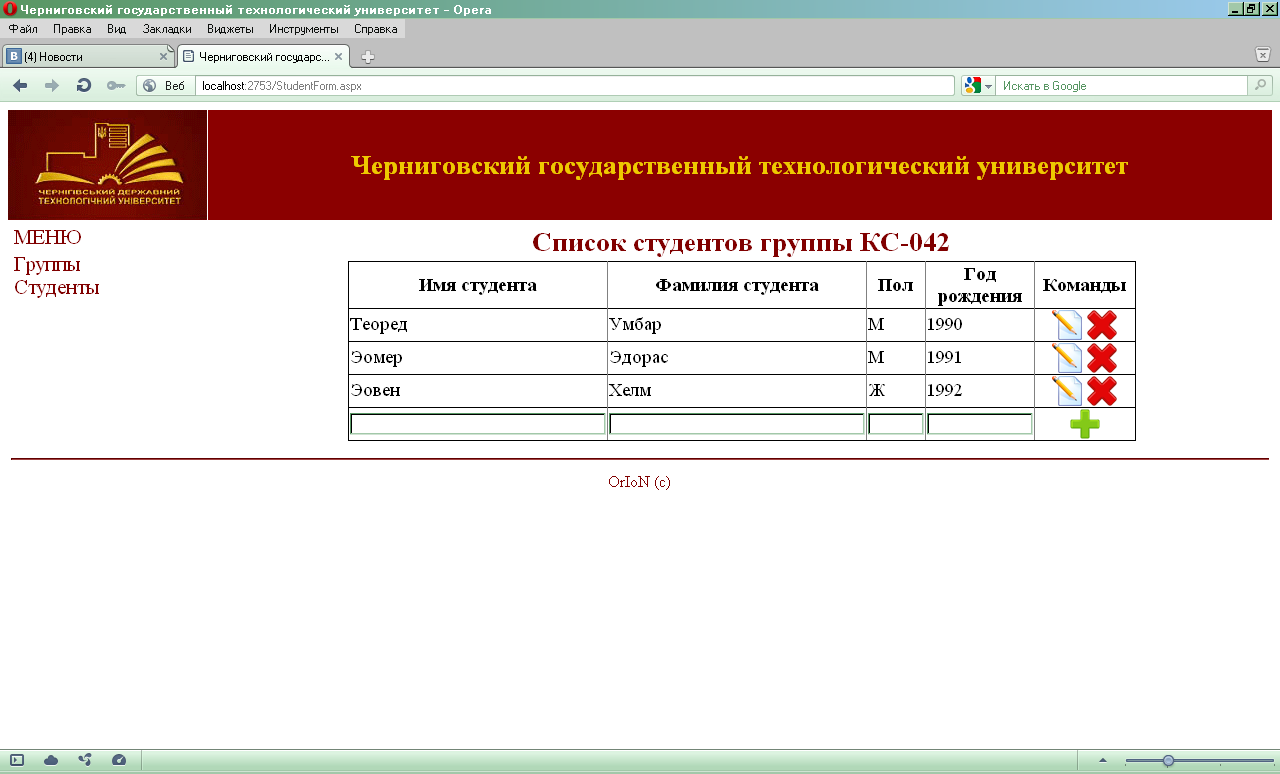The width and height of the screenshot is (1280, 774).
Task: Reload the page with refresh icon
Action: [84, 86]
